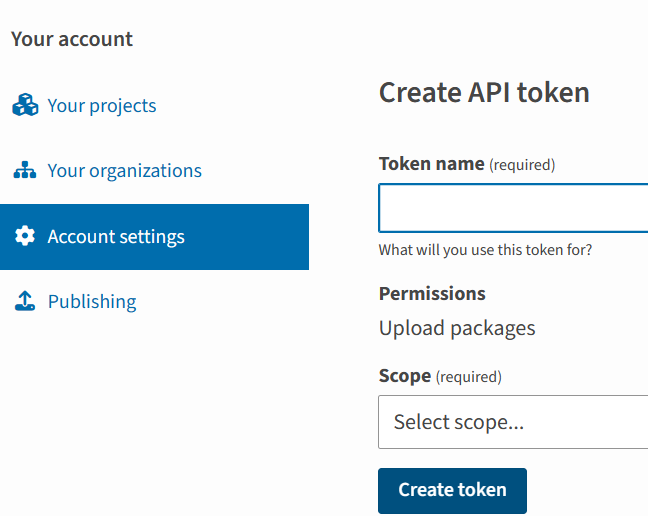Click the bold Scope label
This screenshot has width=648, height=516.
pos(405,376)
